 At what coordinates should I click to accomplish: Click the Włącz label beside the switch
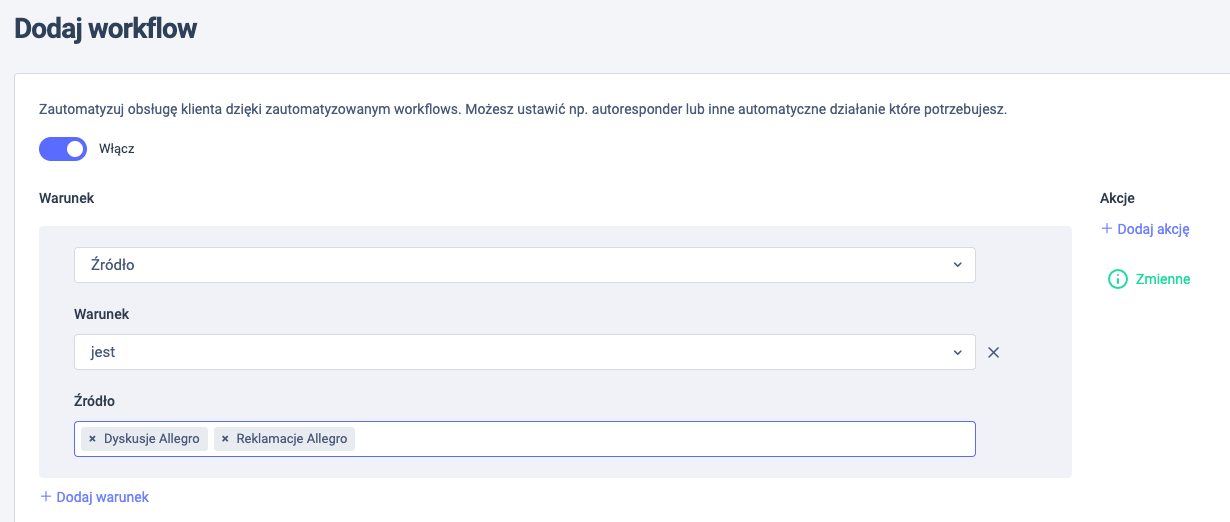[116, 149]
